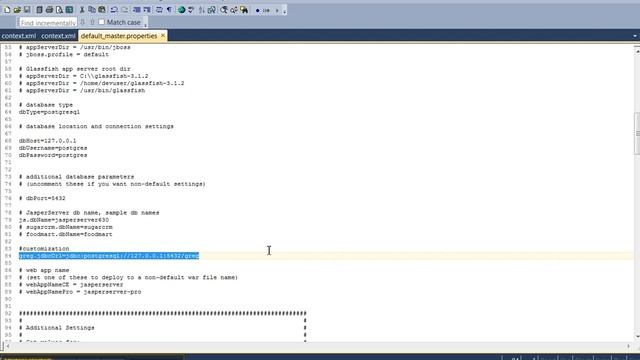Click the # web app name line
The height and width of the screenshot is (360, 640).
pos(44,270)
